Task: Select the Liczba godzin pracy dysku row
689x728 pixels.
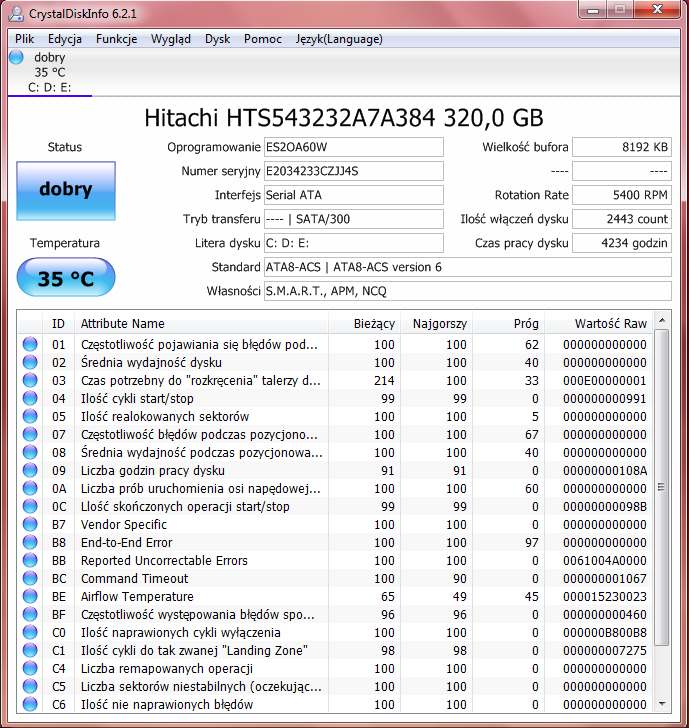Action: (335, 470)
